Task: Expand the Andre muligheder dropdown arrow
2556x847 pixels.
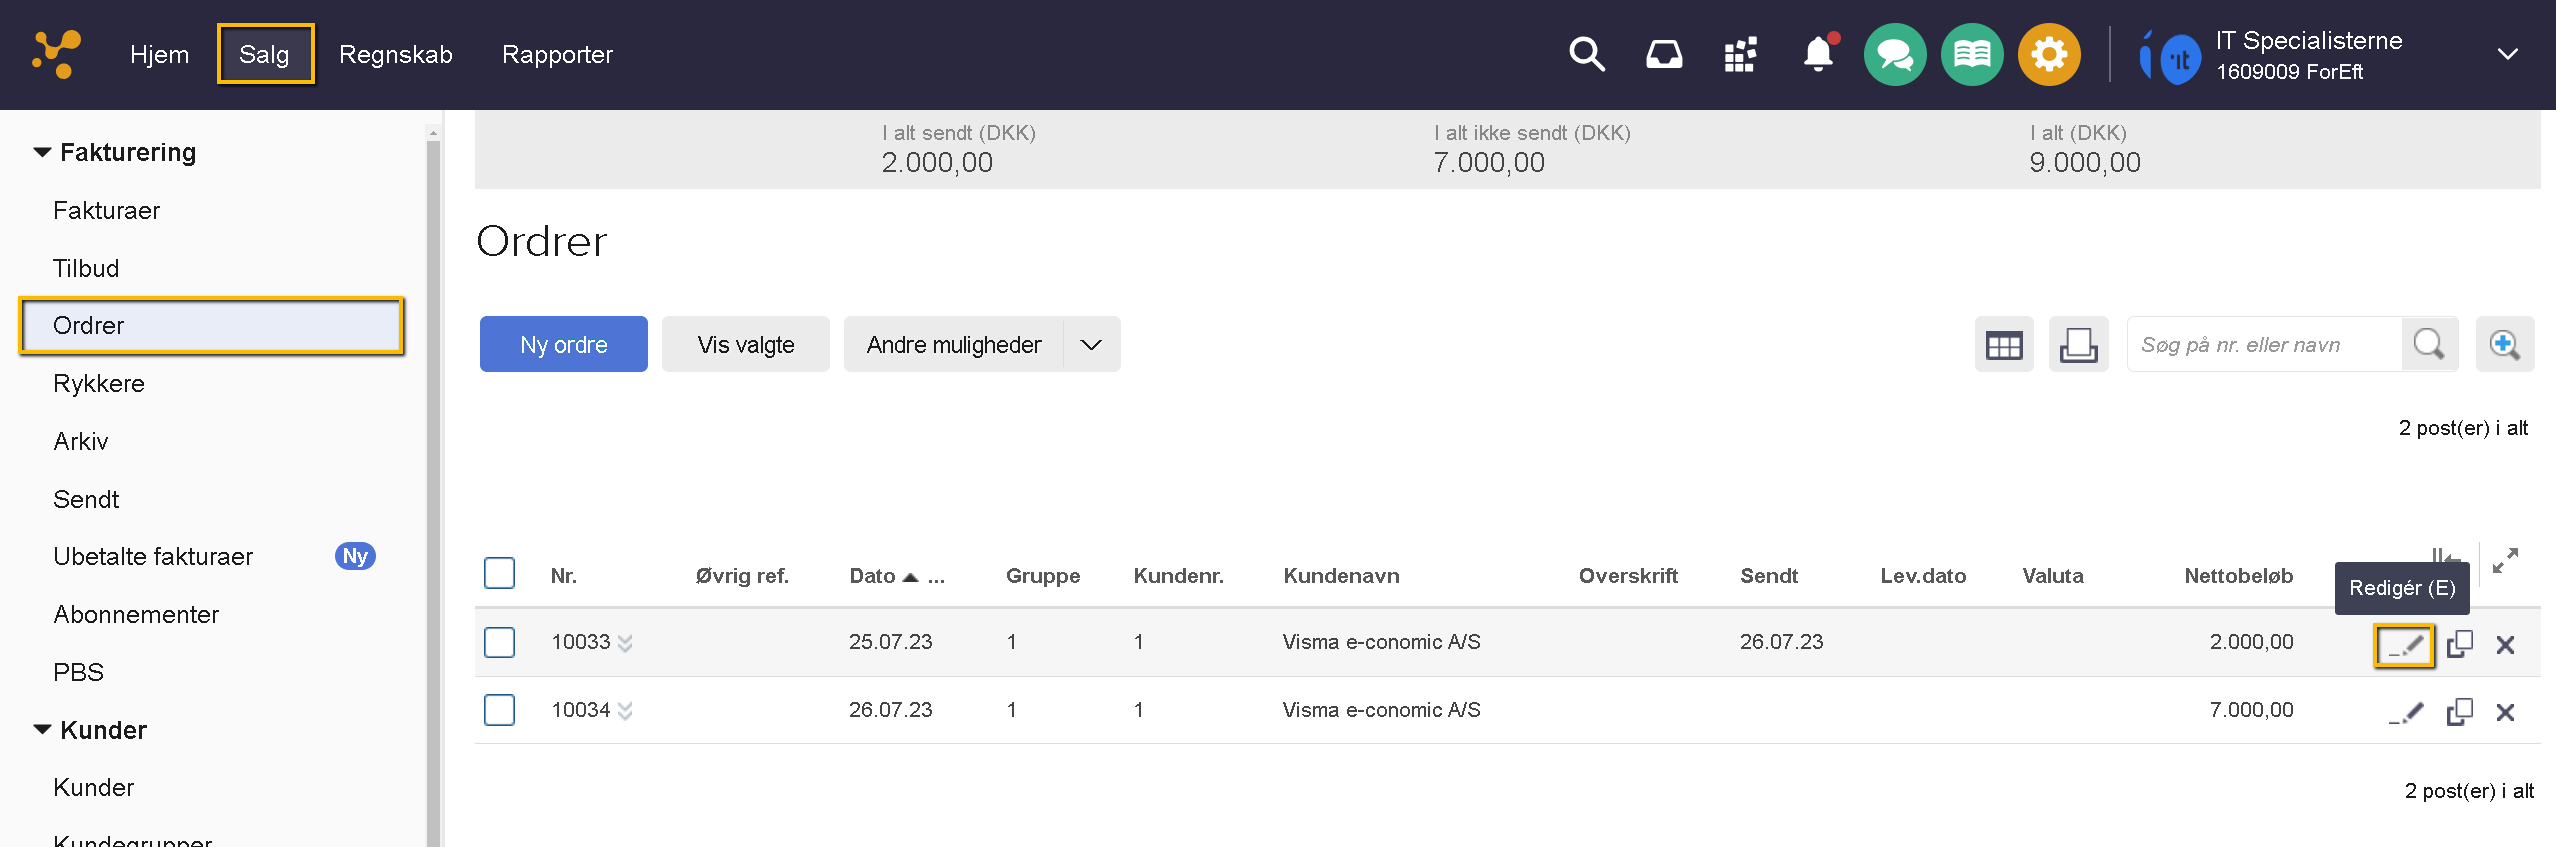Action: (x=1091, y=345)
